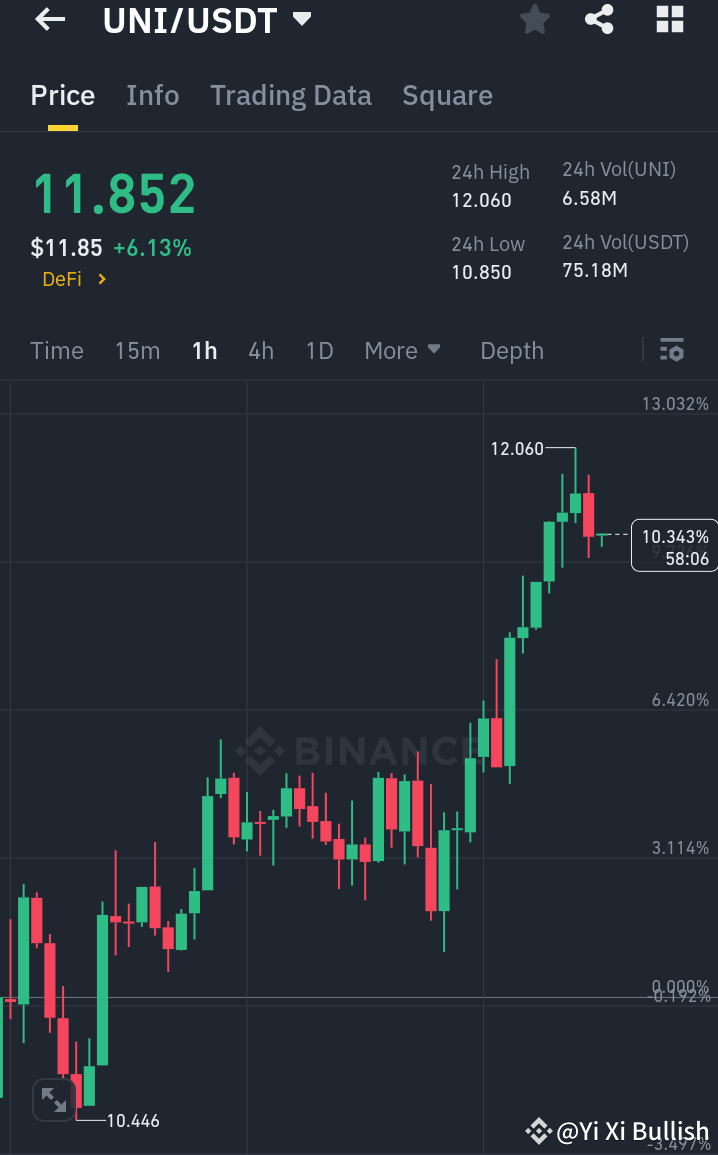The height and width of the screenshot is (1155, 718).
Task: Star UNI/USDT as a favorite
Action: click(534, 19)
